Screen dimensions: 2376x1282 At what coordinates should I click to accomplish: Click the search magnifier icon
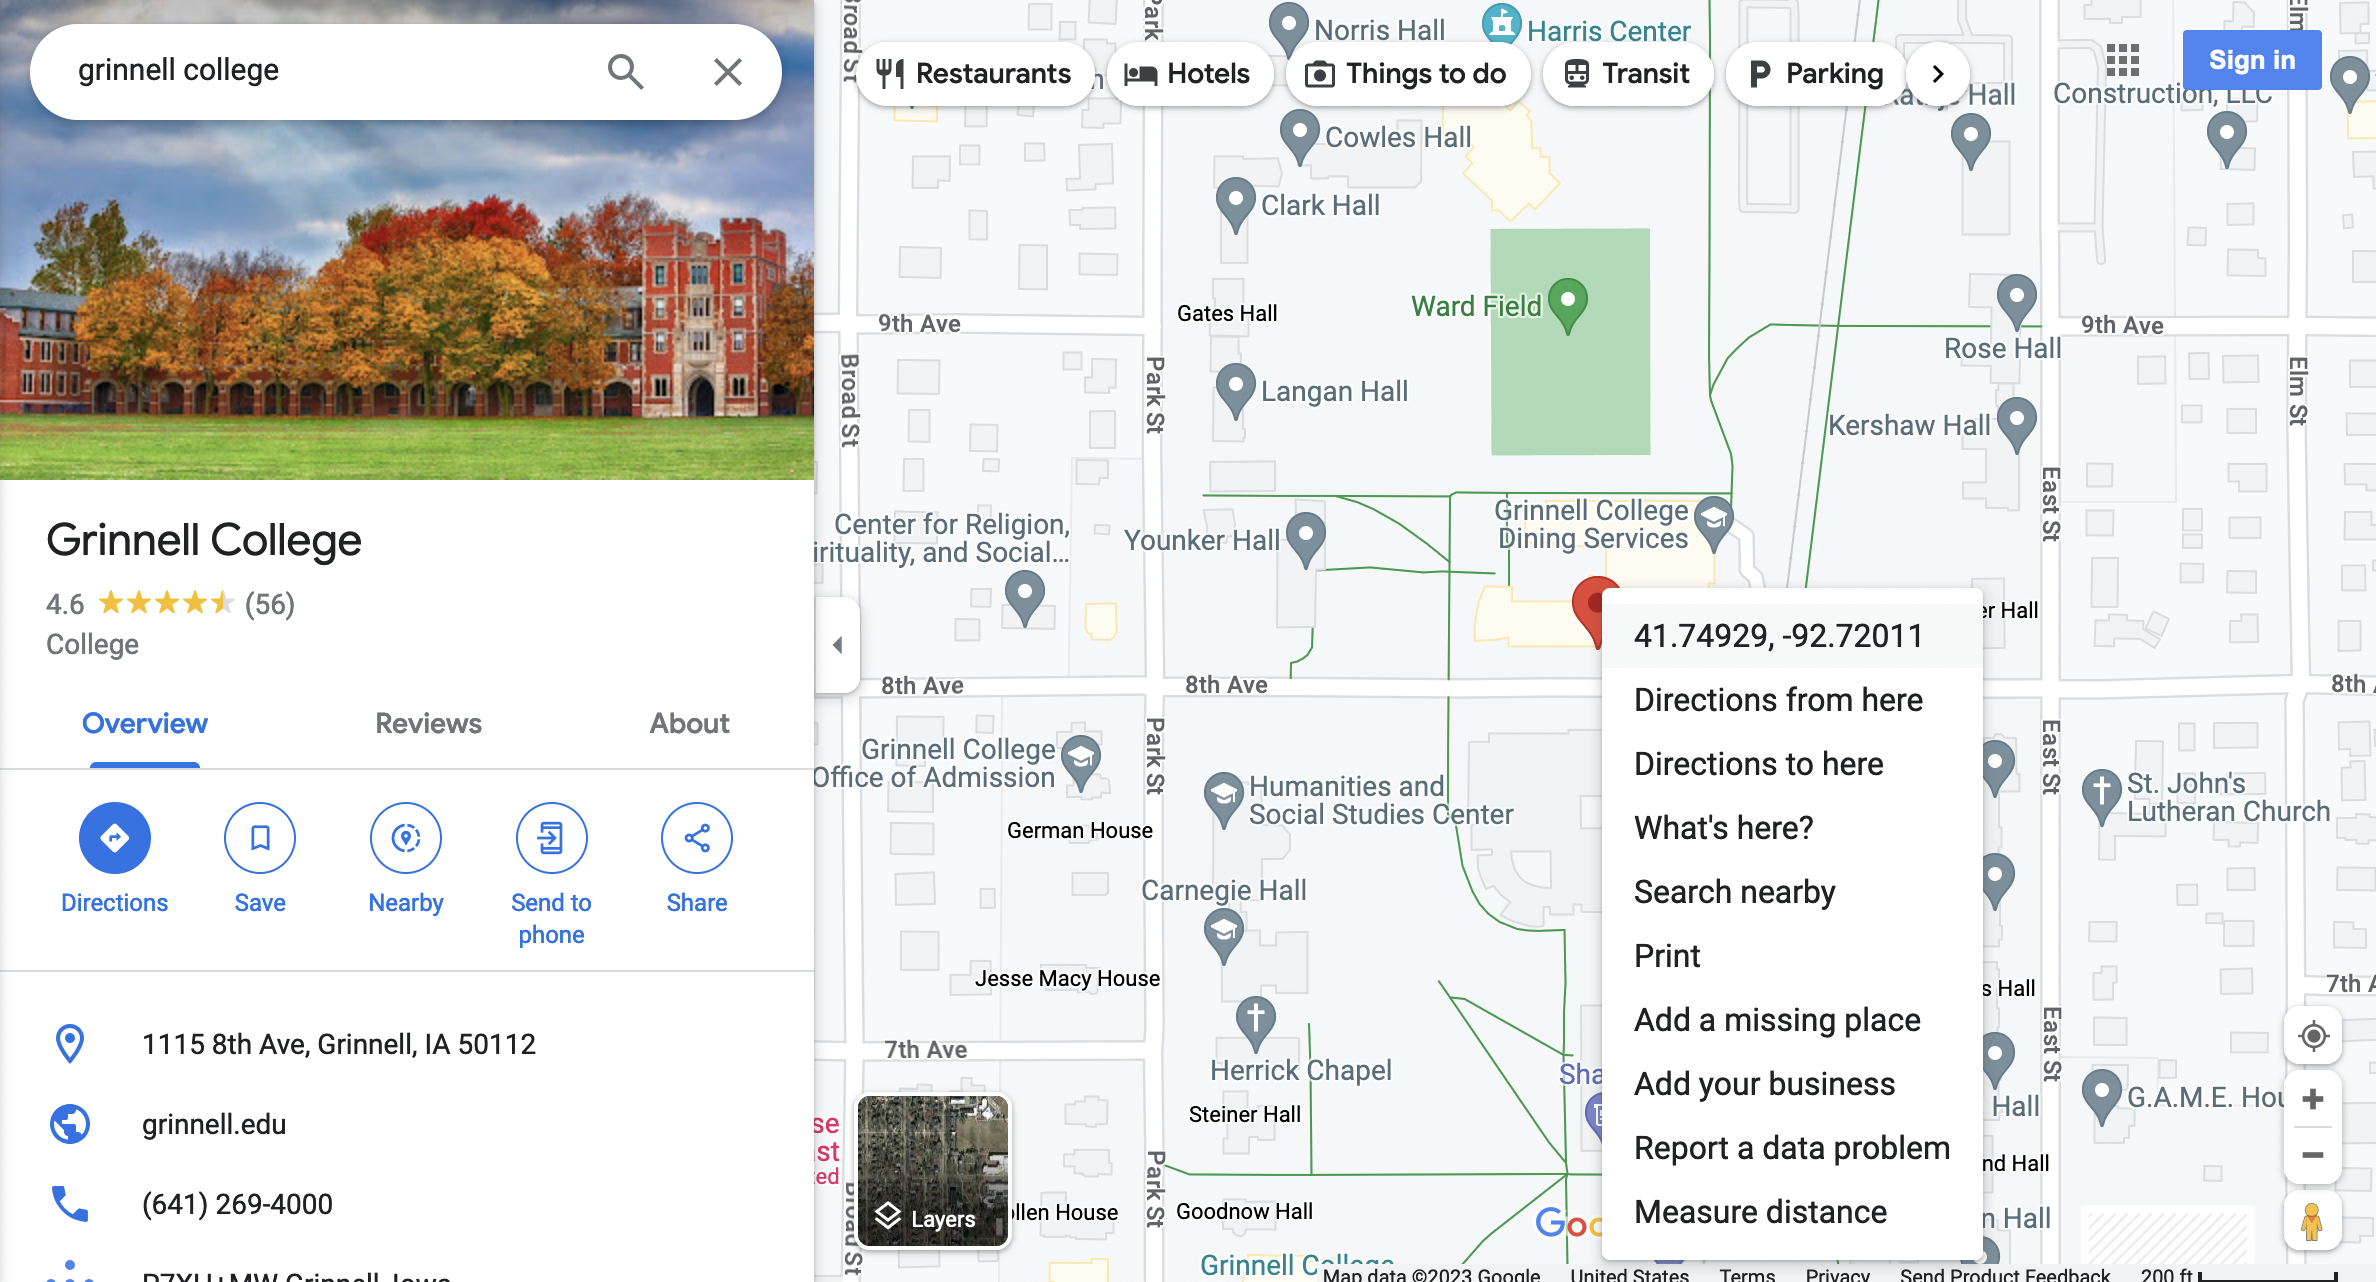click(x=625, y=71)
